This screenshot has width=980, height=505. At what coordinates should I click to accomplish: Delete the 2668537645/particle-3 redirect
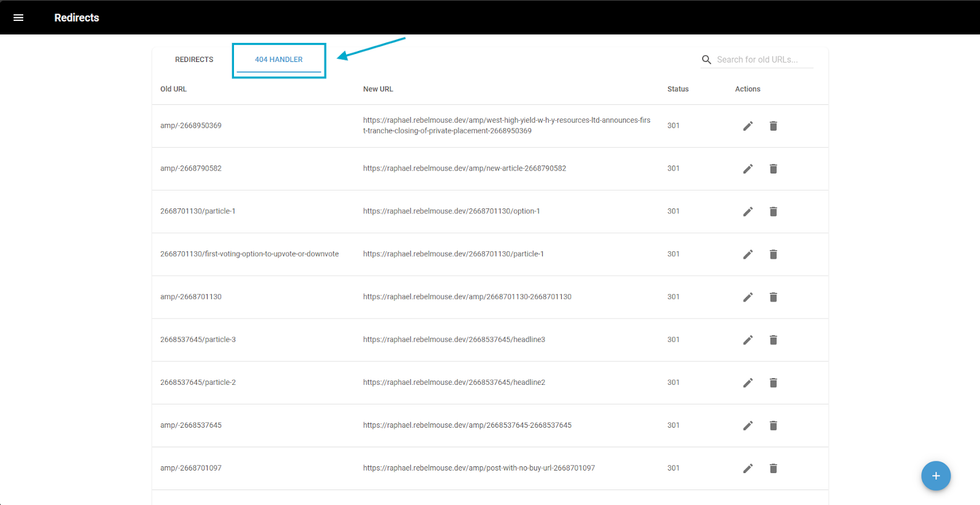click(x=773, y=340)
